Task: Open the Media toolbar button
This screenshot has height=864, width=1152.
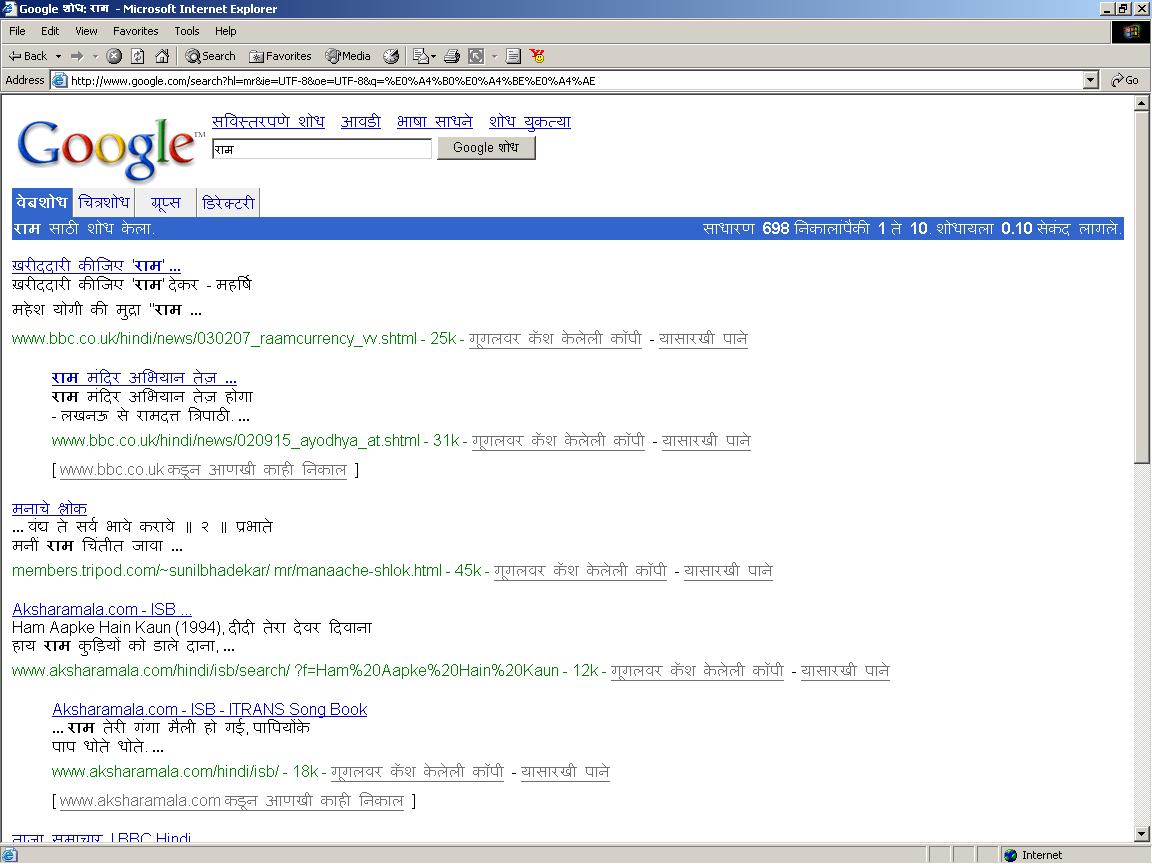Action: 348,56
